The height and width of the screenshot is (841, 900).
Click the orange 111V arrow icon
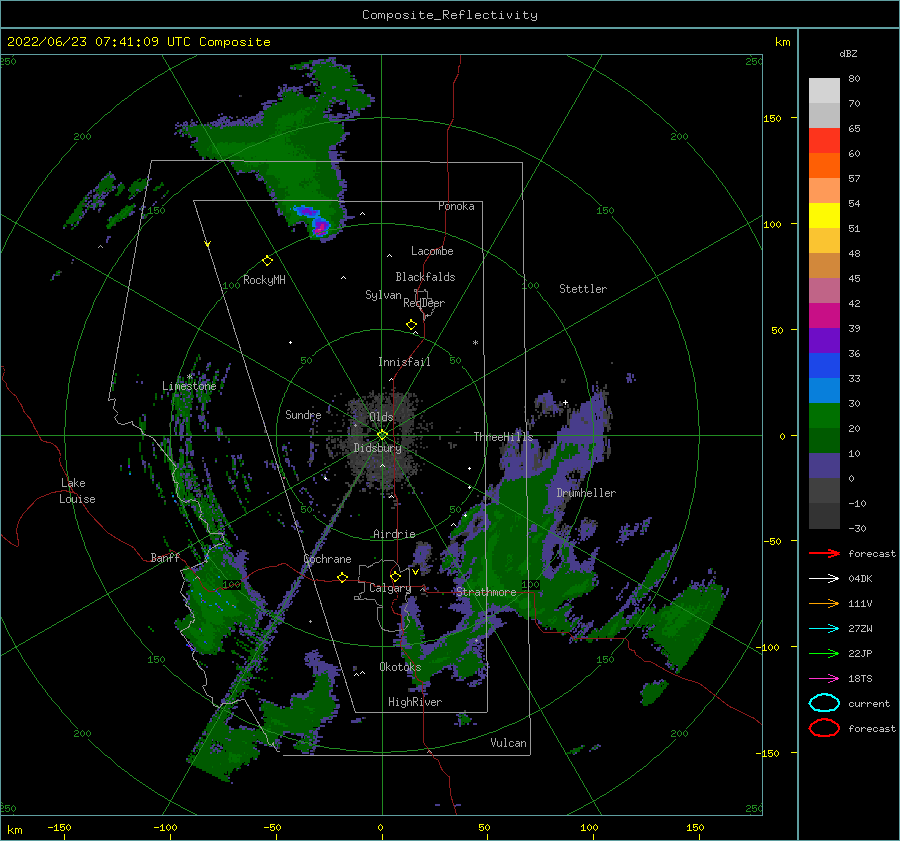coord(824,603)
